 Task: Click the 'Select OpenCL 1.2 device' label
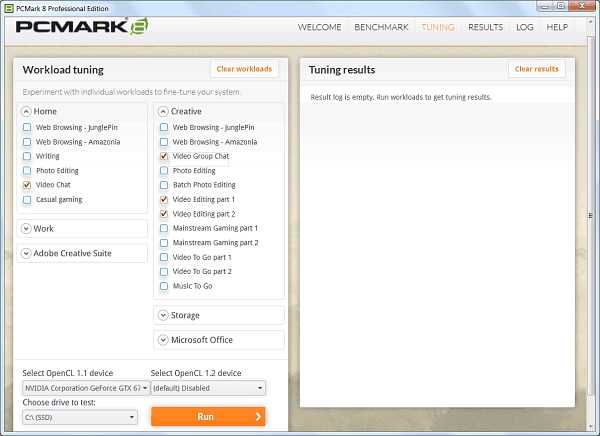pyautogui.click(x=196, y=373)
